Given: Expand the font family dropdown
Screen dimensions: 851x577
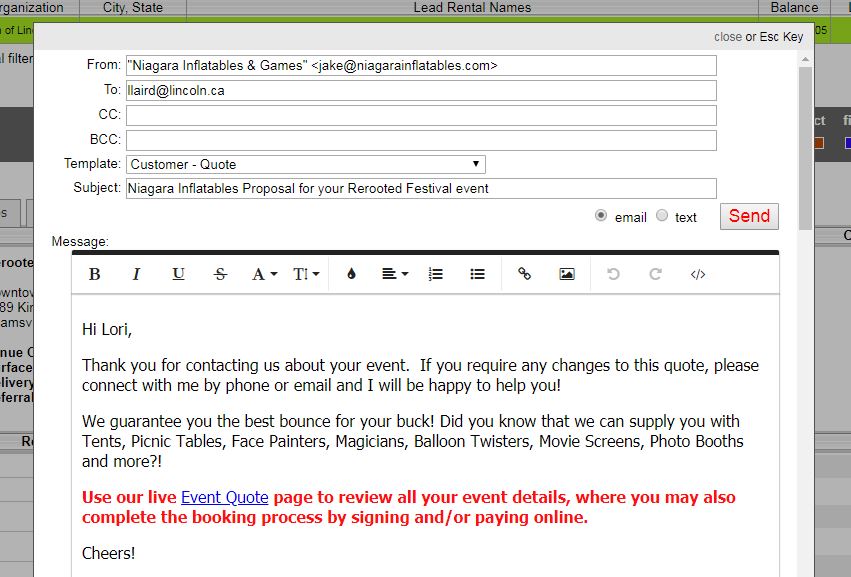Looking at the screenshot, I should [264, 274].
